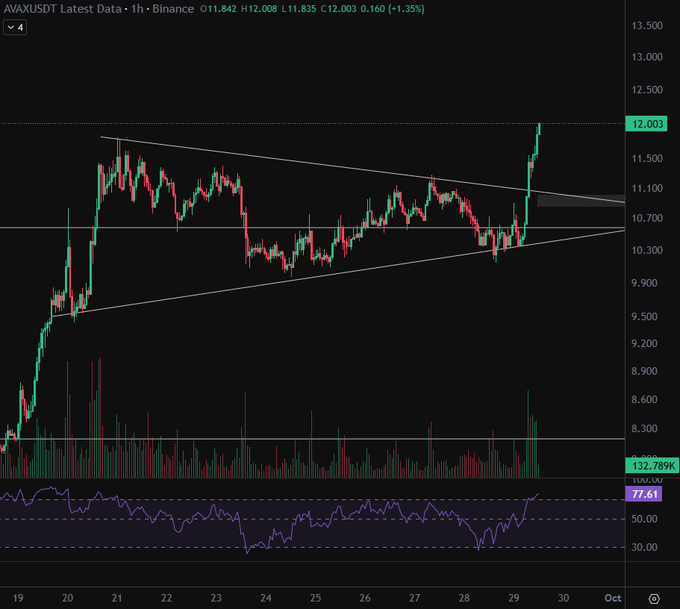Click the Oct label on time axis
Image resolution: width=680 pixels, height=609 pixels.
click(613, 598)
